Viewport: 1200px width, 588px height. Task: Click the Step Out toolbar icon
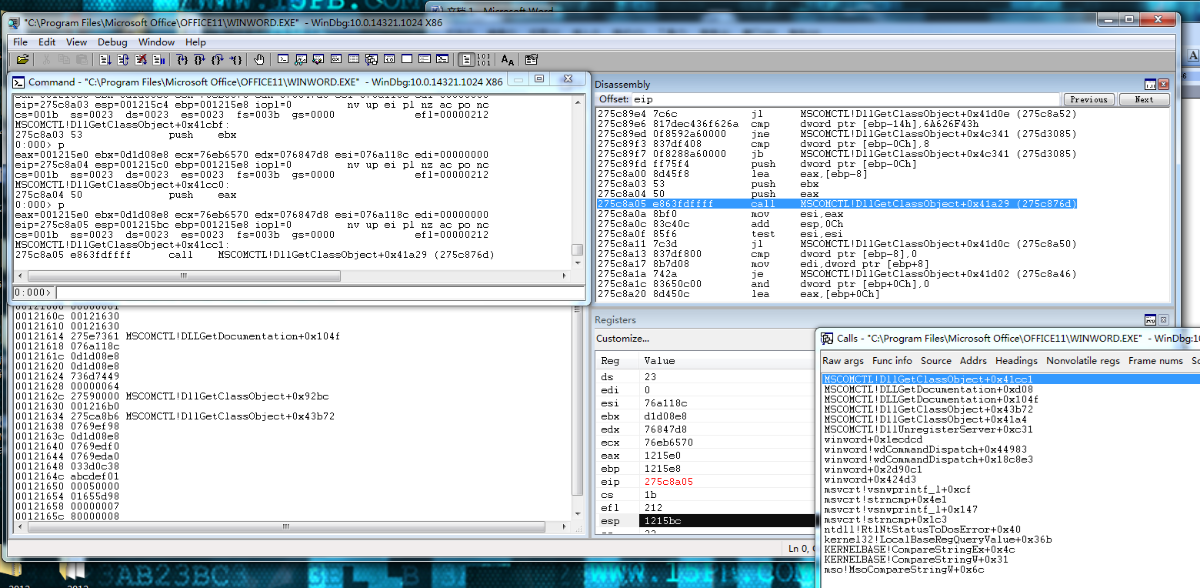pyautogui.click(x=218, y=60)
